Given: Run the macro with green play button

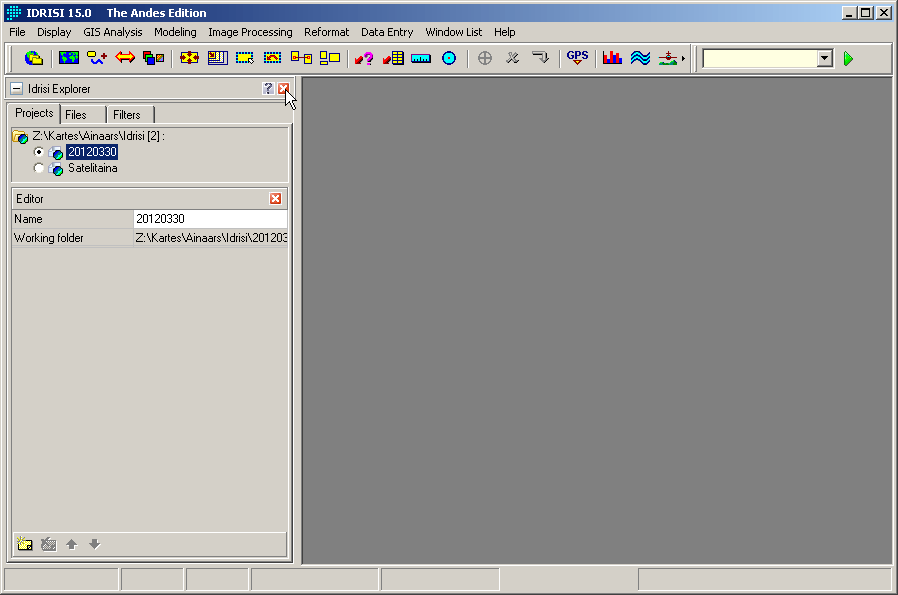Looking at the screenshot, I should 849,58.
